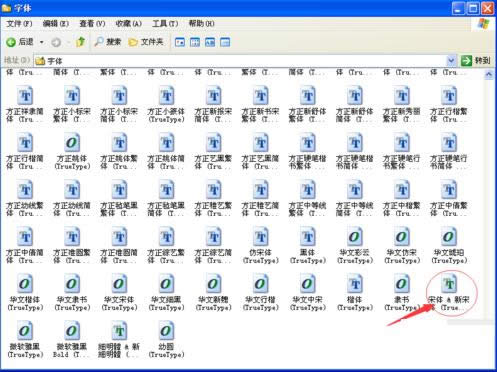The image size is (497, 372).
Task: Select the 方正中等线简体 font icon
Action: [355, 190]
